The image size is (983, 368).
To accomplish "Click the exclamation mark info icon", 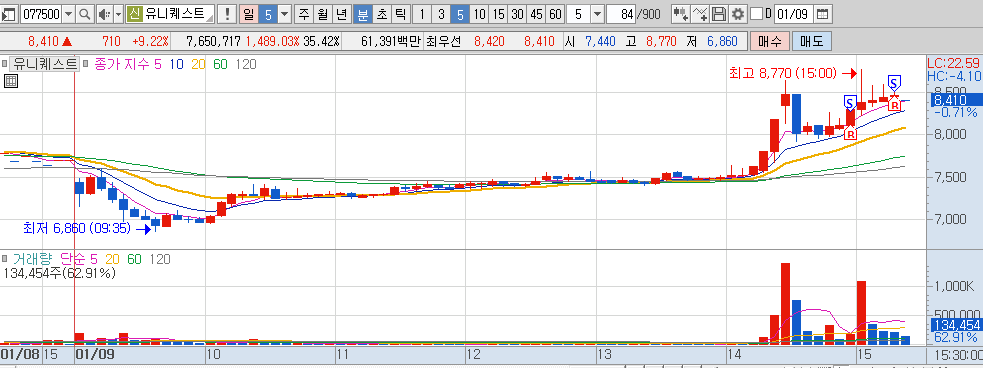I will (227, 14).
